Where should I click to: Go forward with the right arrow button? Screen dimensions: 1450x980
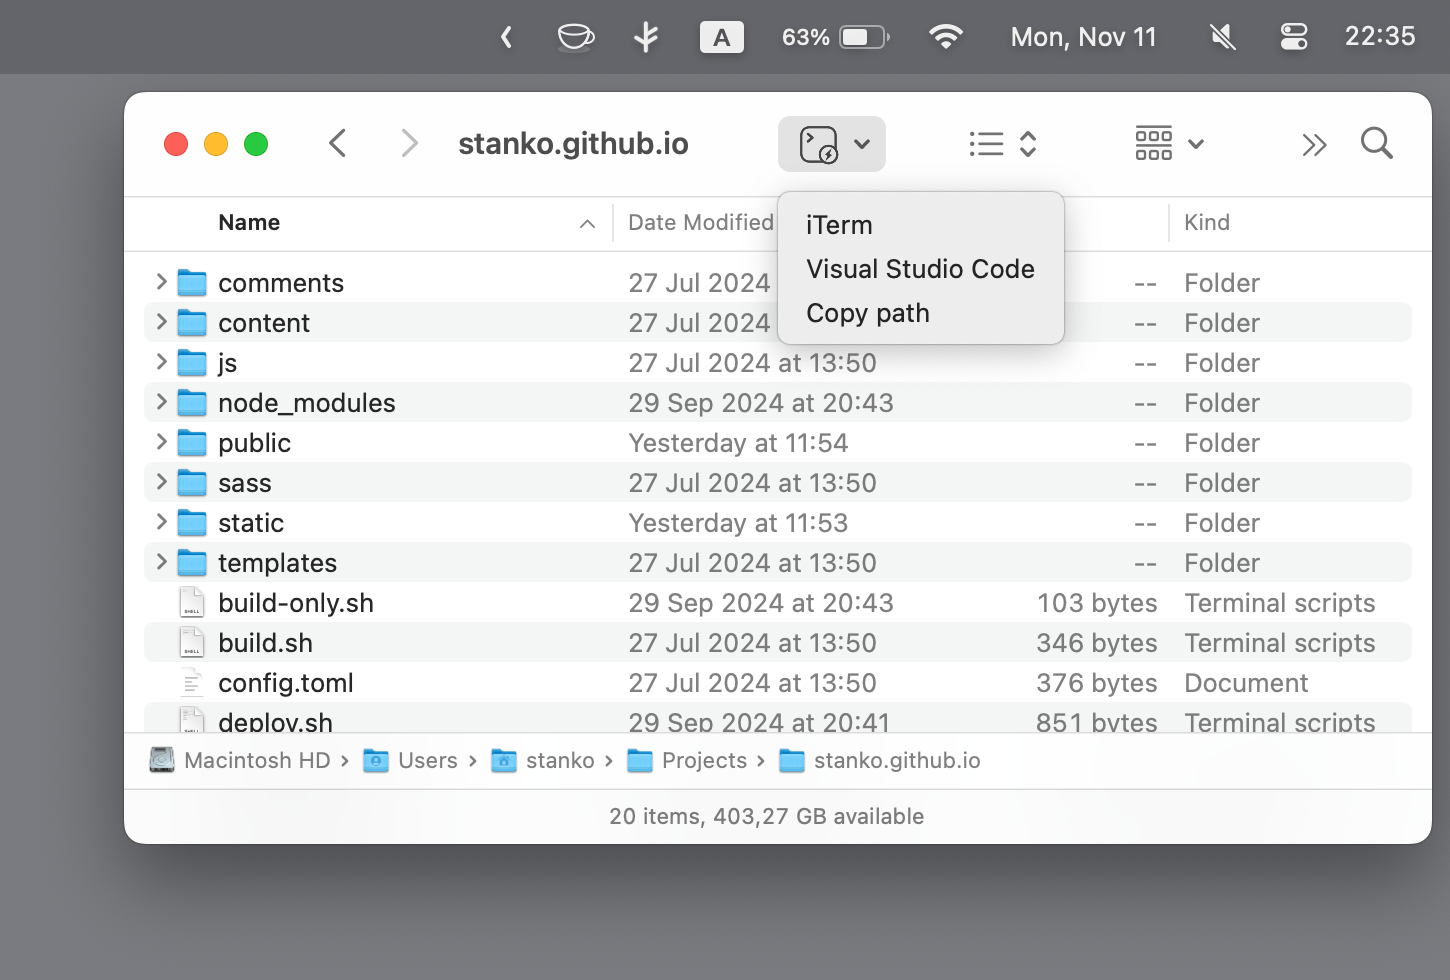(x=408, y=143)
